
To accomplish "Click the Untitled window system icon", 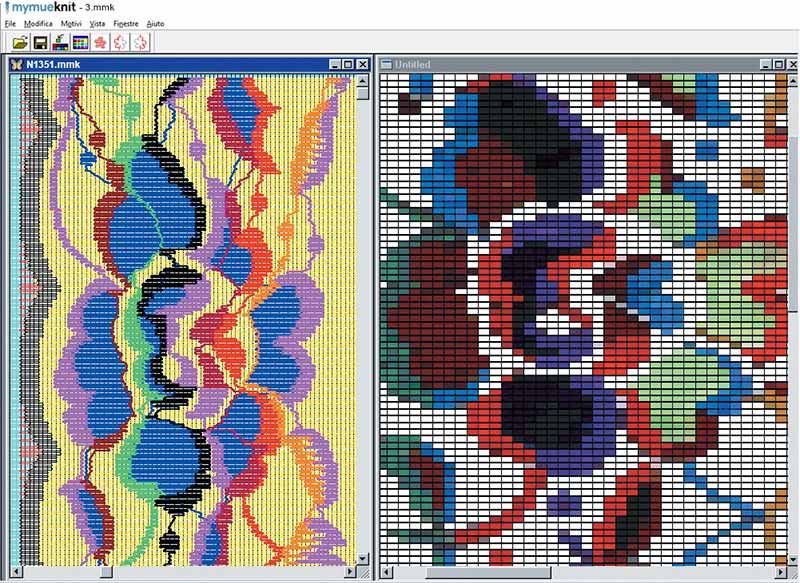I will click(386, 65).
